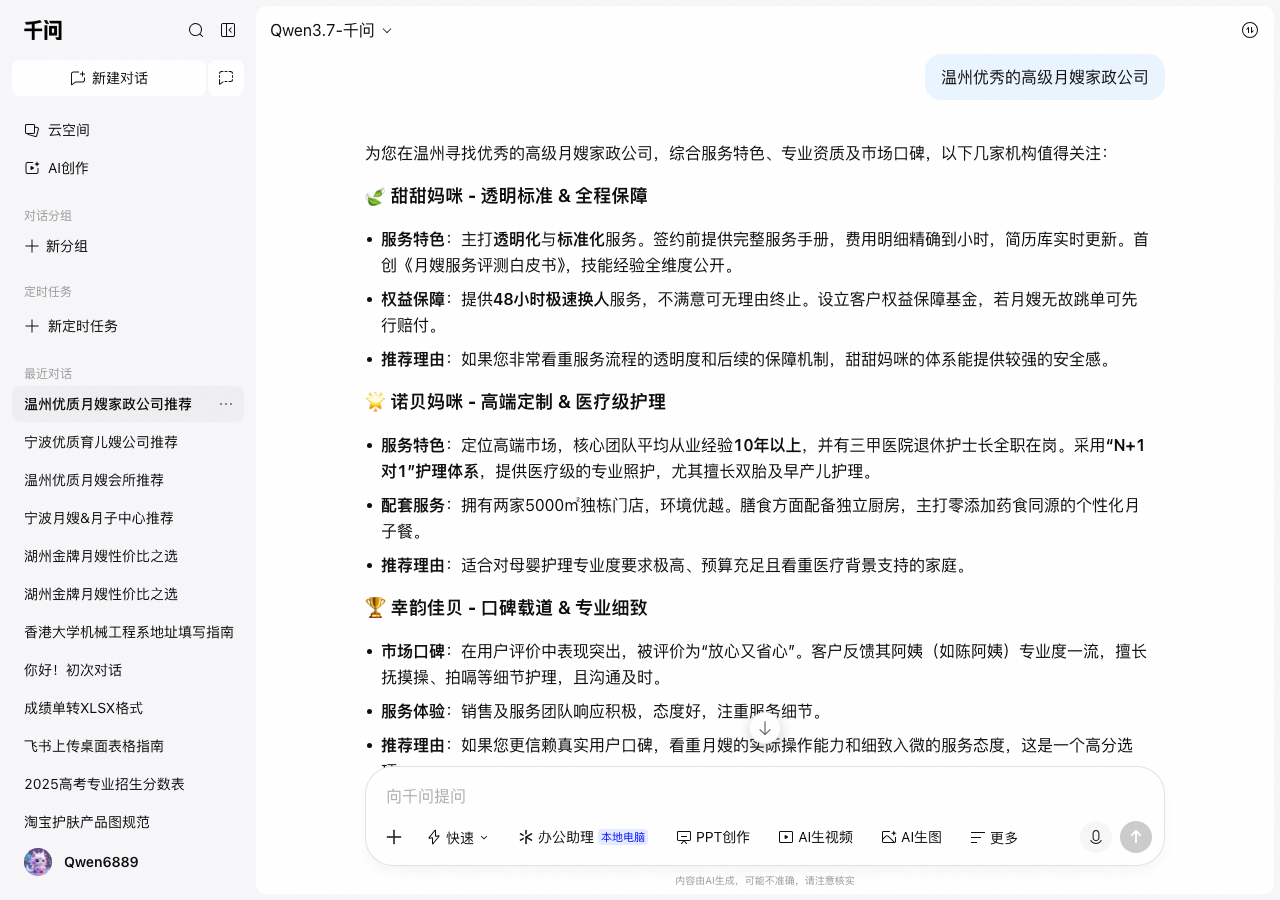Open AI创作 section
This screenshot has height=900, width=1280.
[128, 168]
